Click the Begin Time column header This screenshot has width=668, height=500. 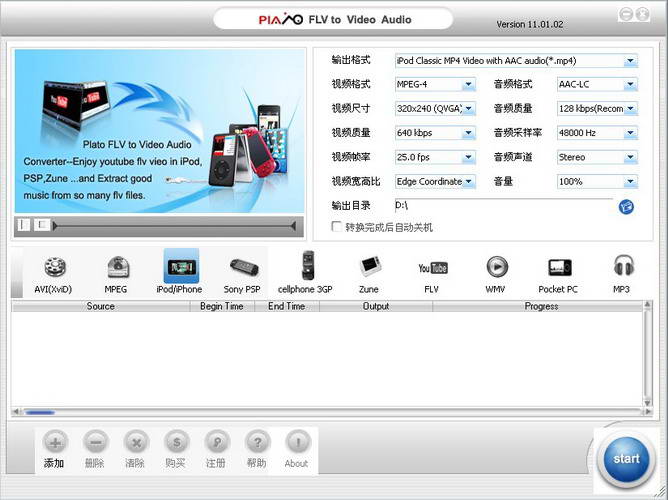pyautogui.click(x=222, y=306)
